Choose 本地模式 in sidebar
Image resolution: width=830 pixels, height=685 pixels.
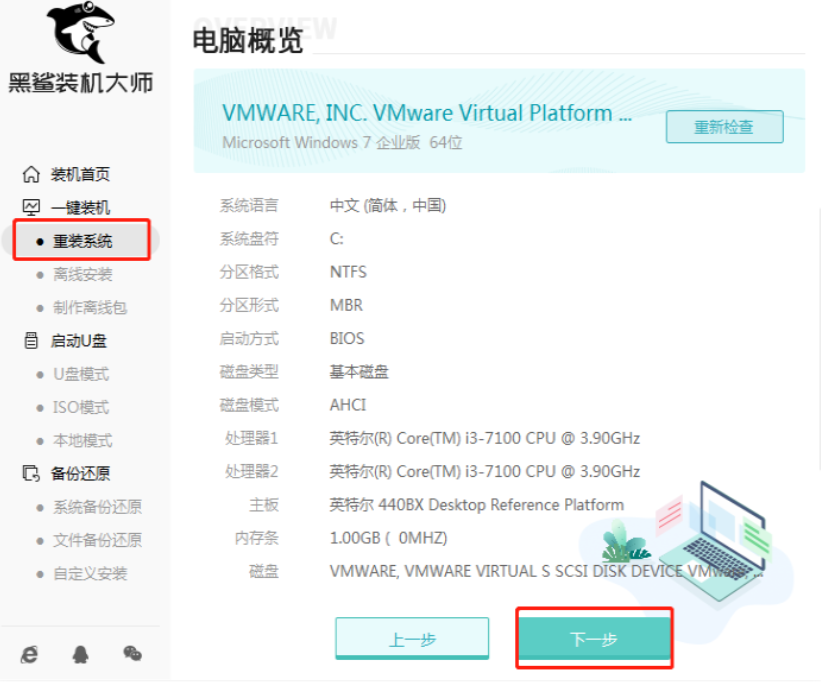pyautogui.click(x=83, y=440)
